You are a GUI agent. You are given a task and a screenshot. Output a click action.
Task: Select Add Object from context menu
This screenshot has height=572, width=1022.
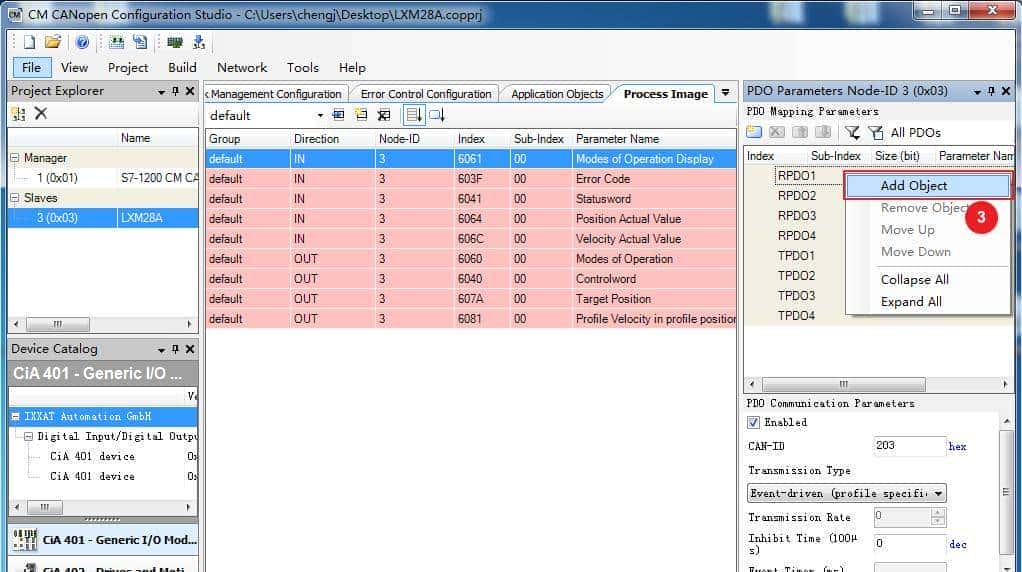[913, 186]
